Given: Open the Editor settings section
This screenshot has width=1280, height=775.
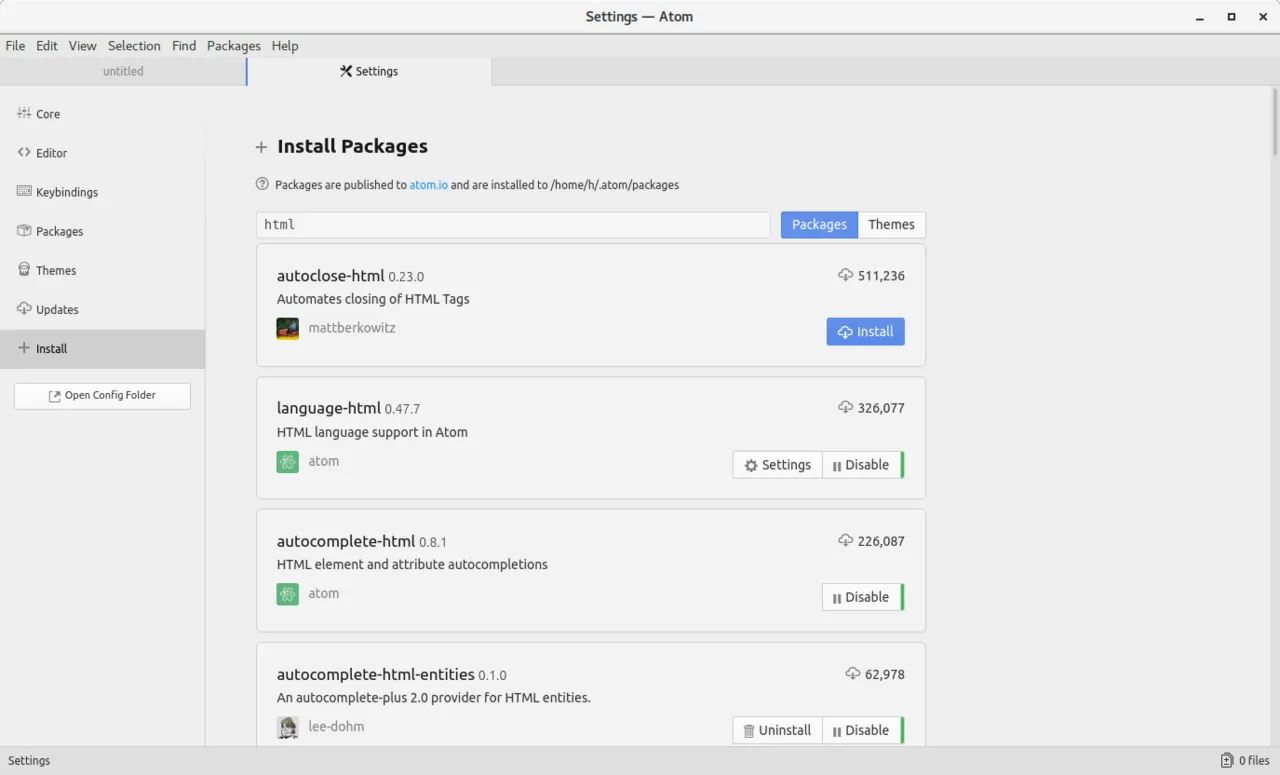Looking at the screenshot, I should point(102,153).
